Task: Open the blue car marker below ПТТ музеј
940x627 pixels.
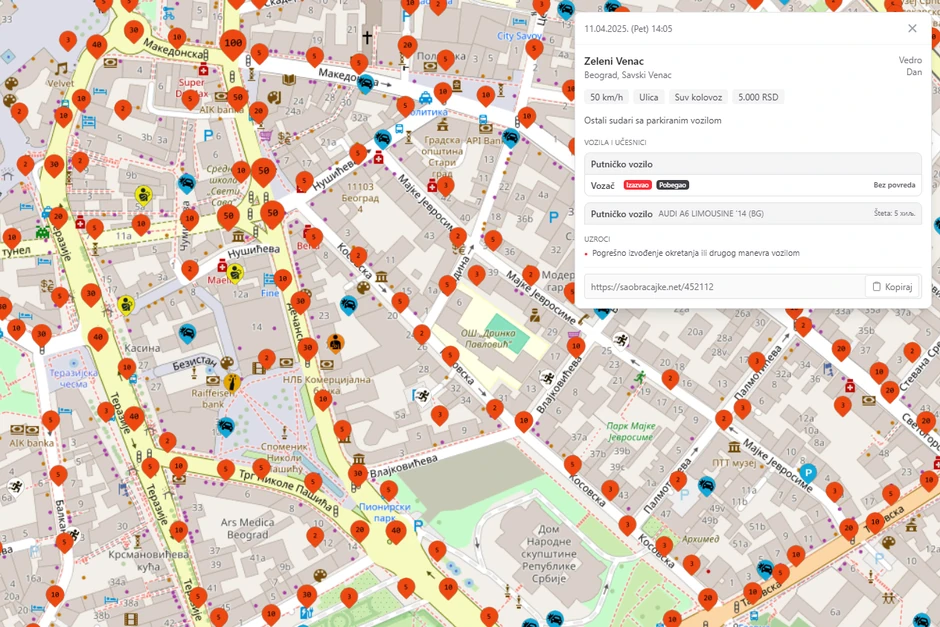Action: coord(706,486)
